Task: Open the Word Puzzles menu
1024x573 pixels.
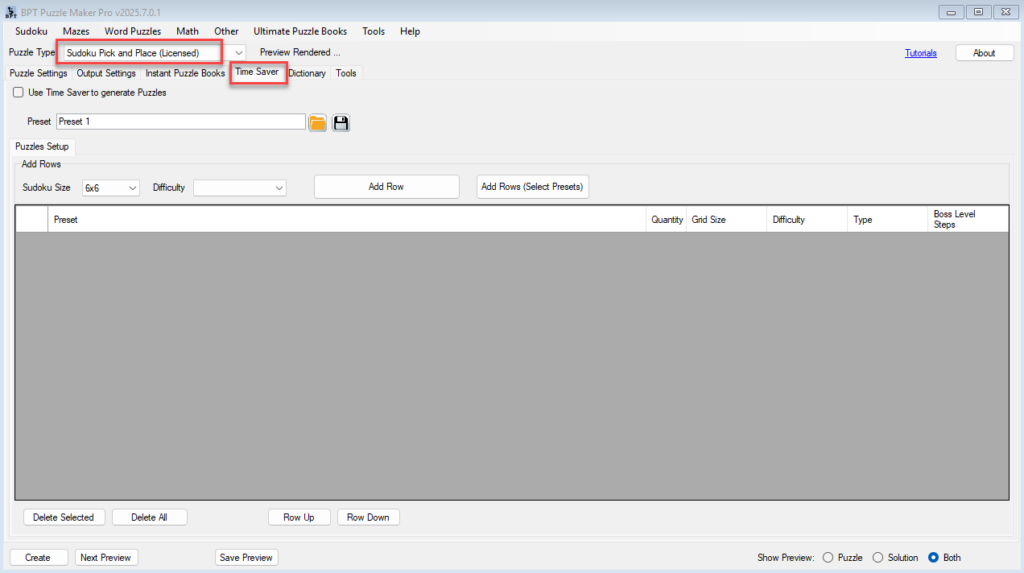Action: (x=133, y=31)
